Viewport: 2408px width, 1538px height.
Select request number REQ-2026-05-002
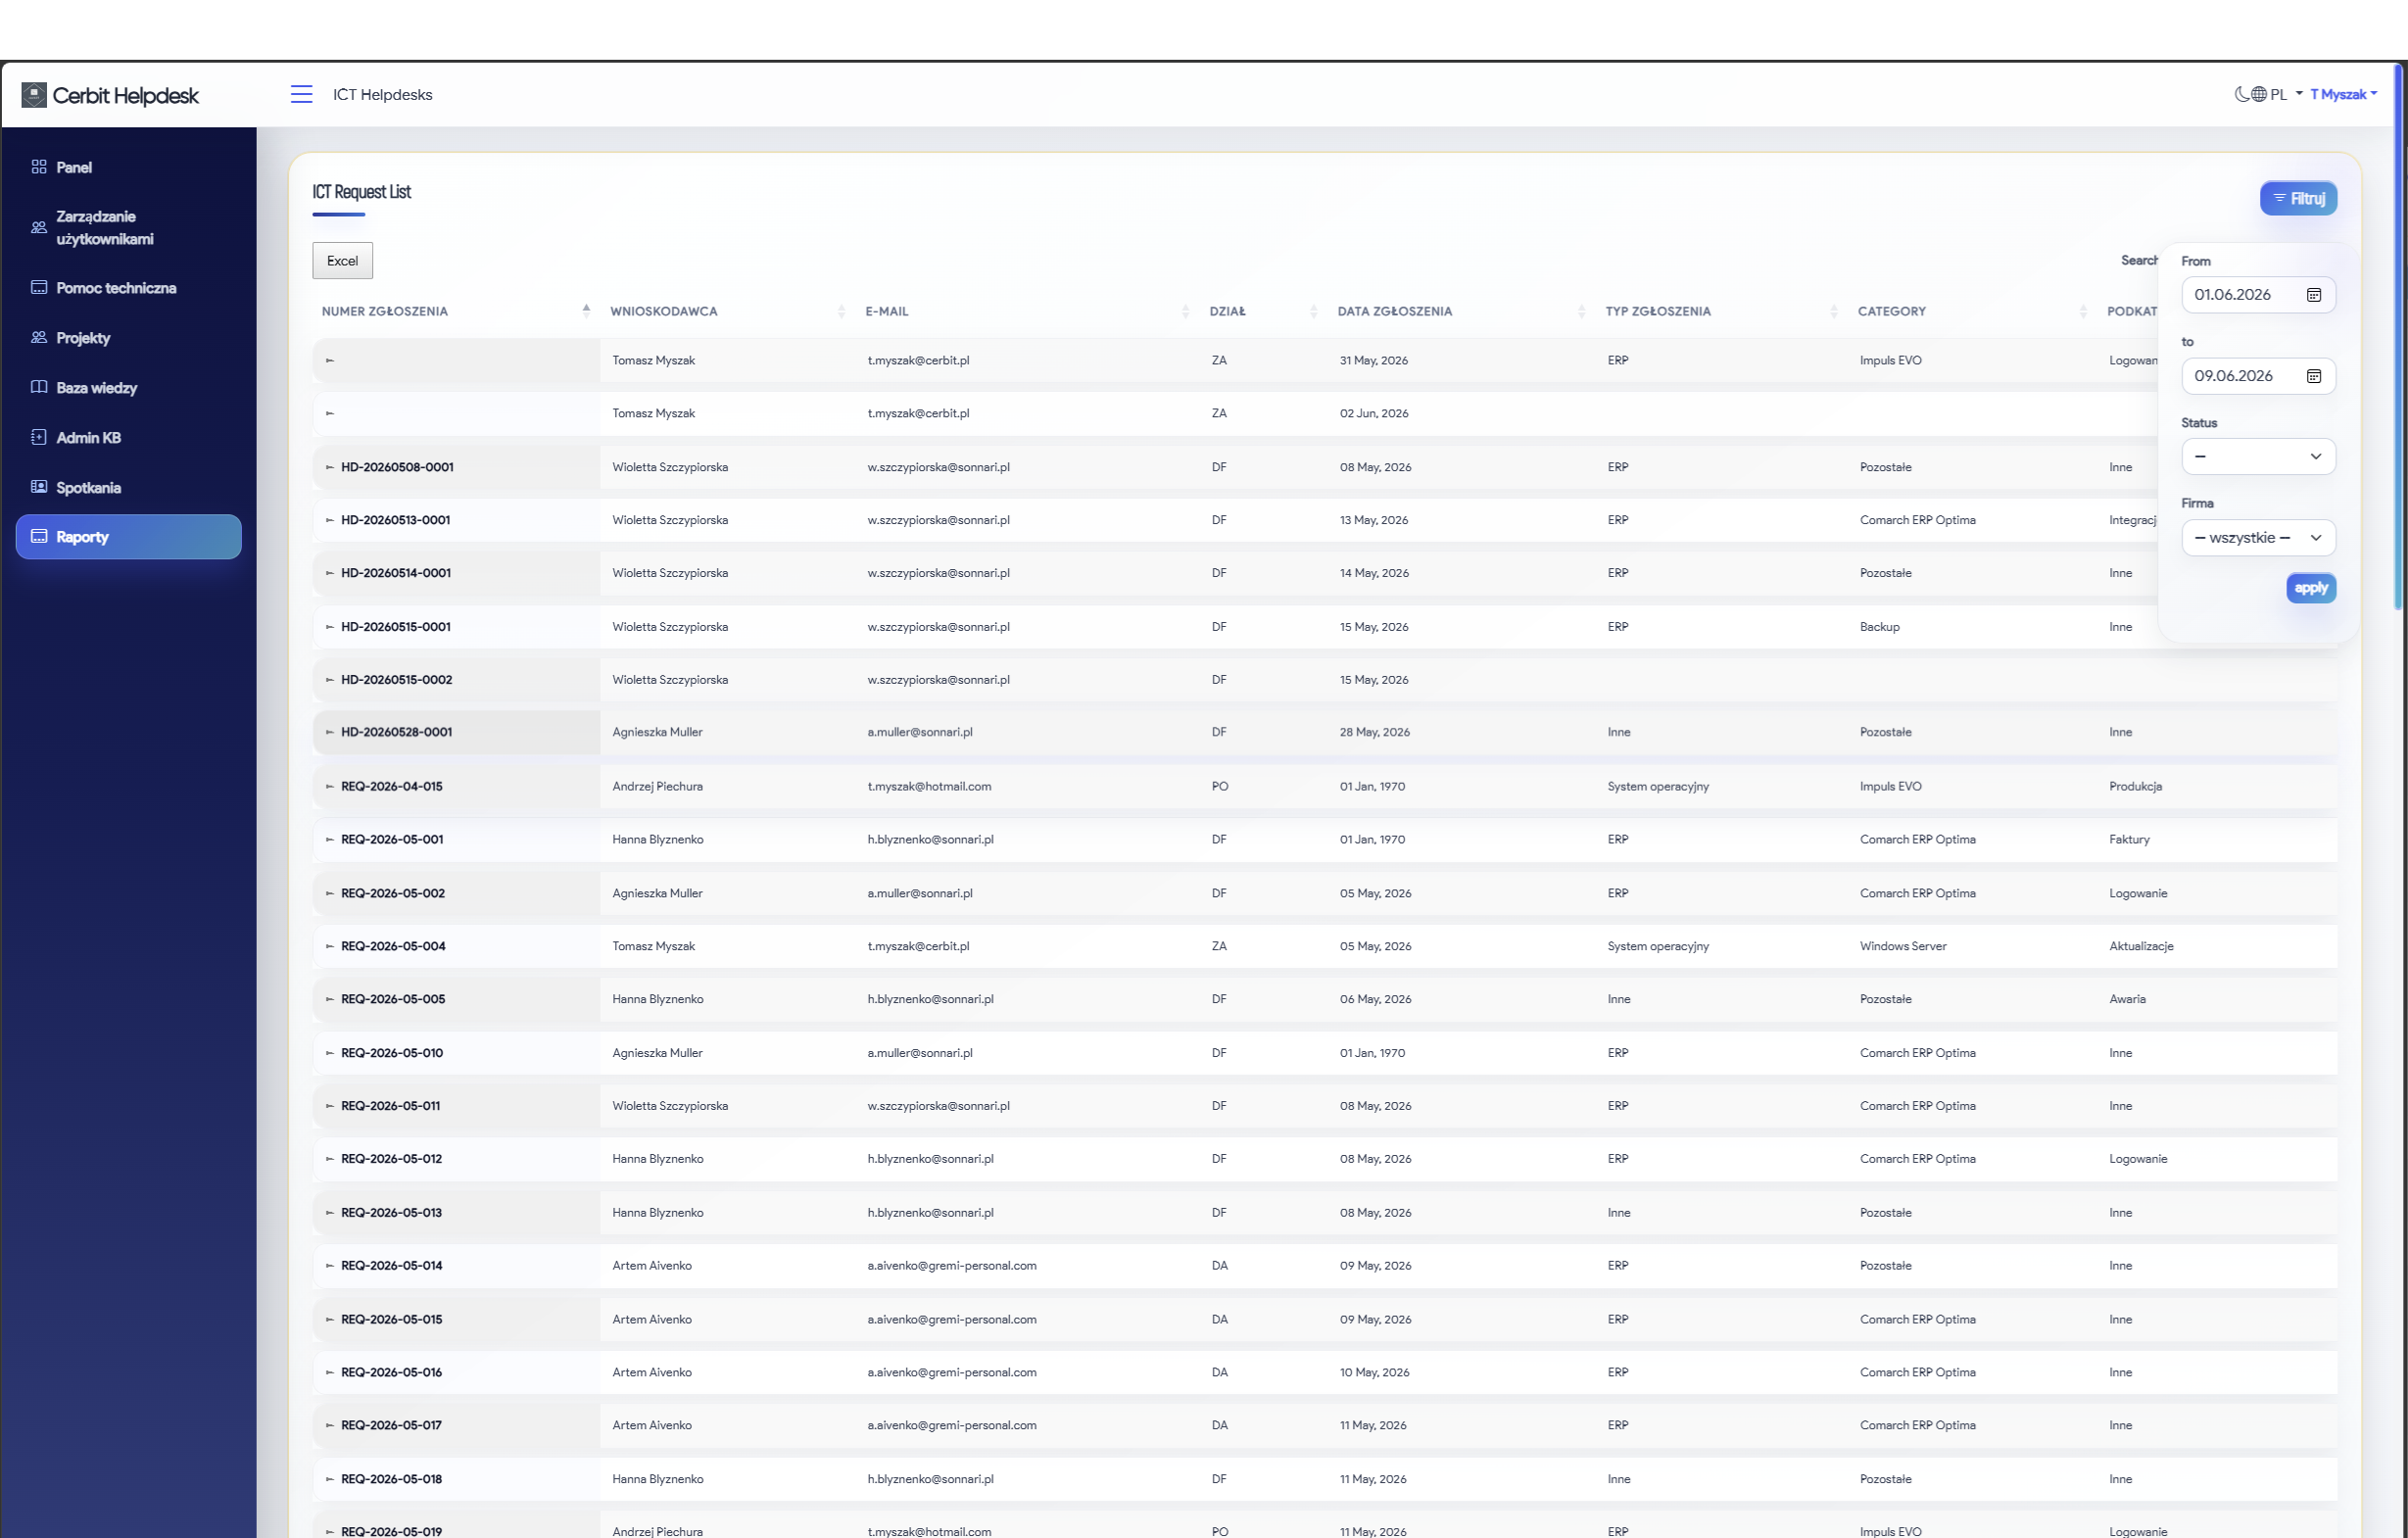click(393, 893)
